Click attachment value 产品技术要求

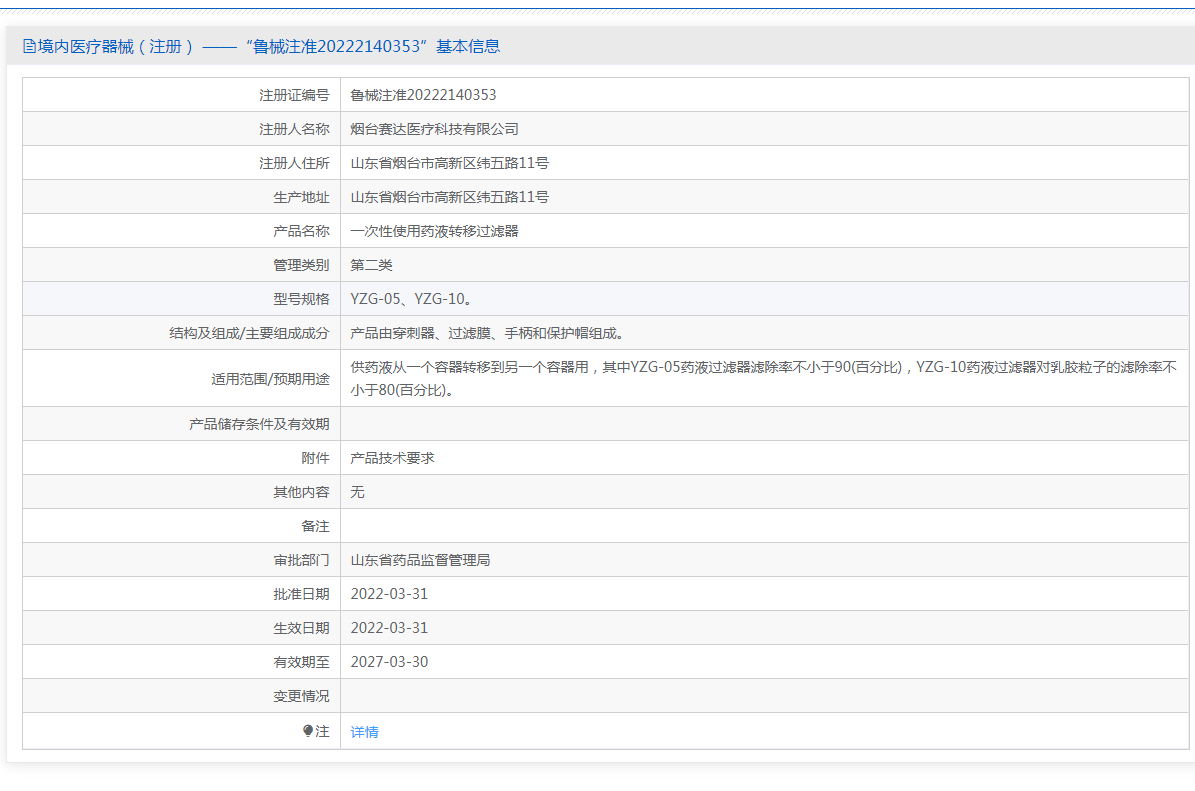coord(392,458)
